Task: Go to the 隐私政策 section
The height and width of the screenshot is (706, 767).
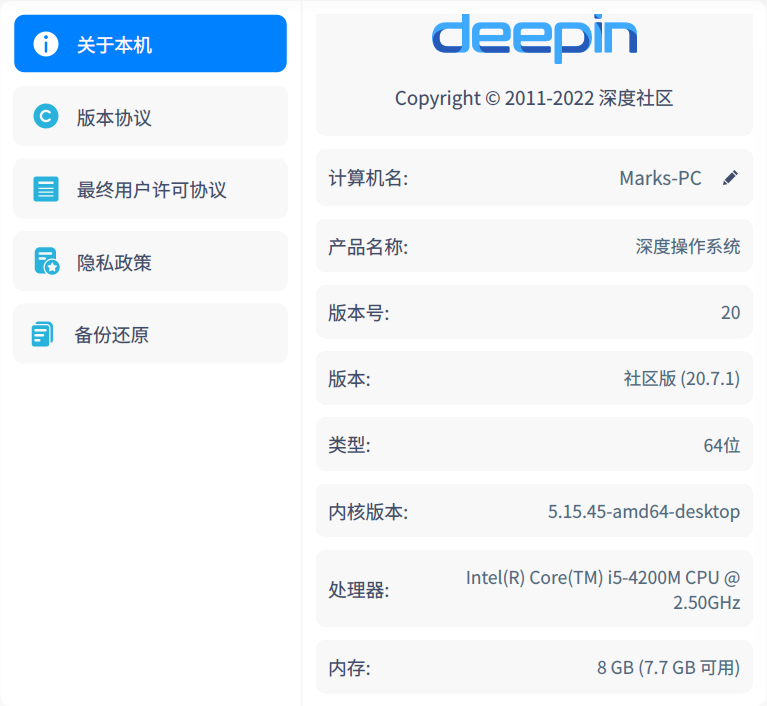Action: (x=150, y=261)
